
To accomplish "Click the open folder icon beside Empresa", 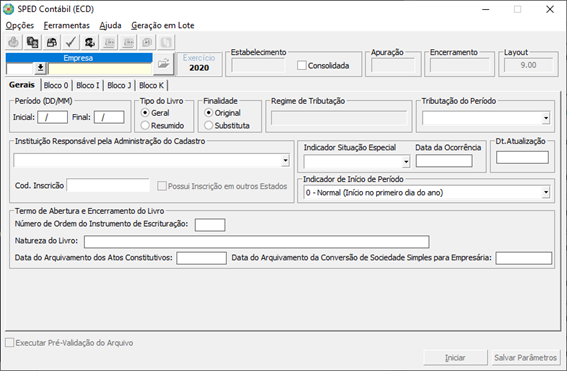I will point(164,64).
